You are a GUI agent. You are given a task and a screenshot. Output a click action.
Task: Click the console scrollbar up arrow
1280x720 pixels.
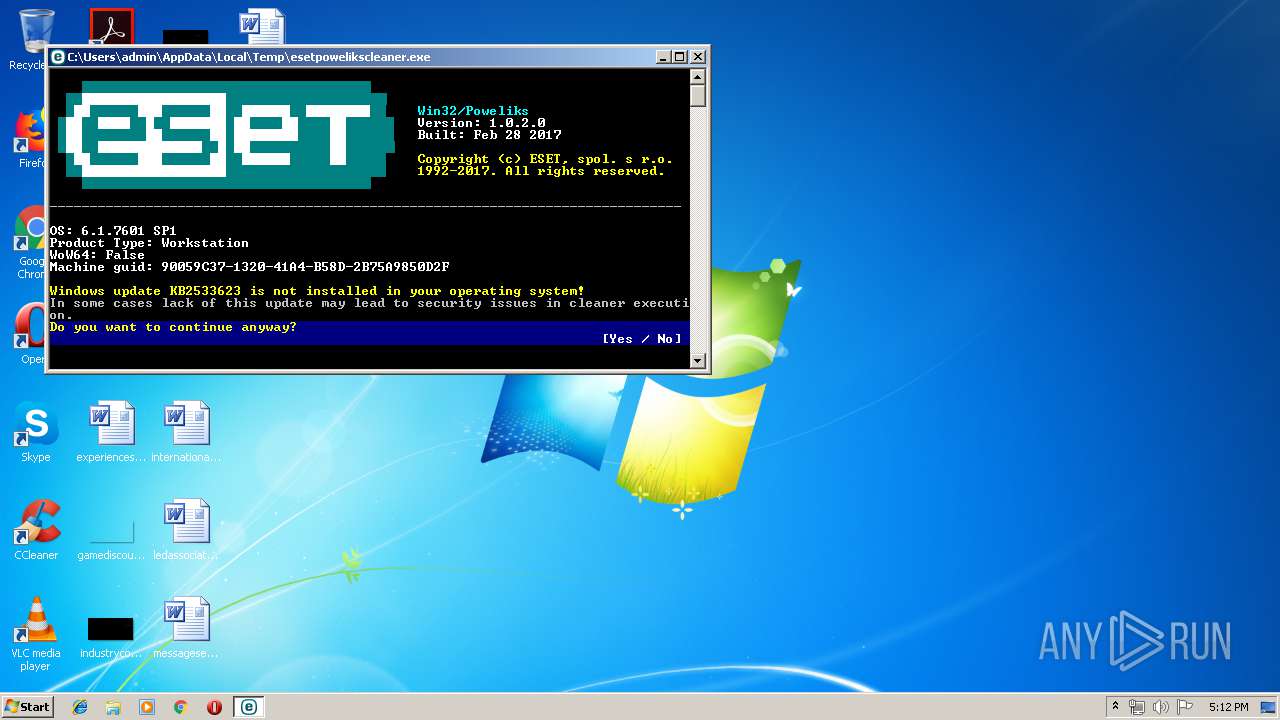698,77
